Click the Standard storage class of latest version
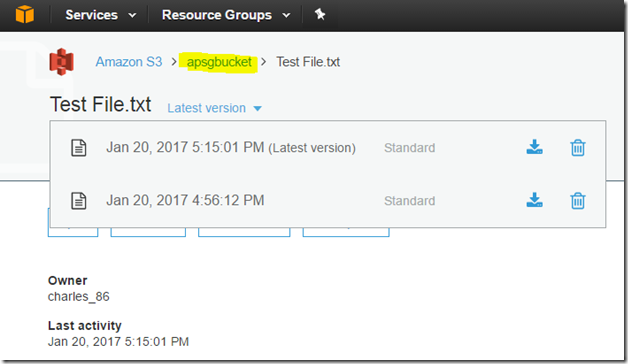628x364 pixels. coord(409,148)
